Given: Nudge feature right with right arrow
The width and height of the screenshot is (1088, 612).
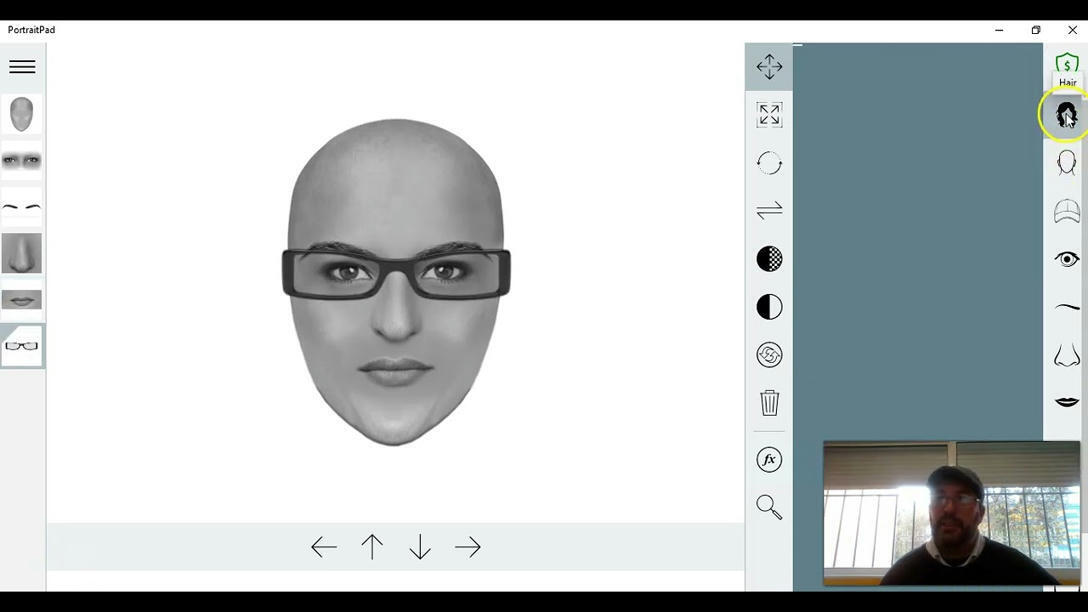Looking at the screenshot, I should (468, 547).
